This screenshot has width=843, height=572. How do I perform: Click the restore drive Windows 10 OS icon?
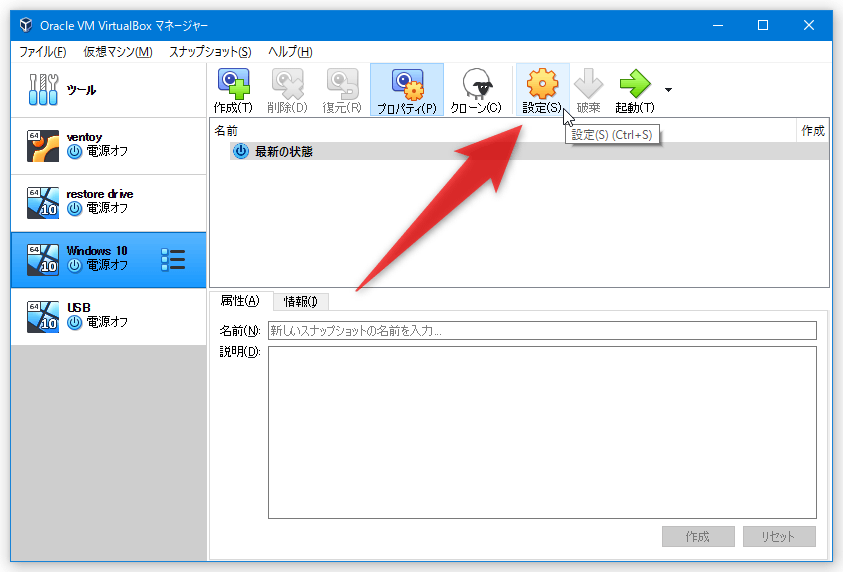pos(43,203)
